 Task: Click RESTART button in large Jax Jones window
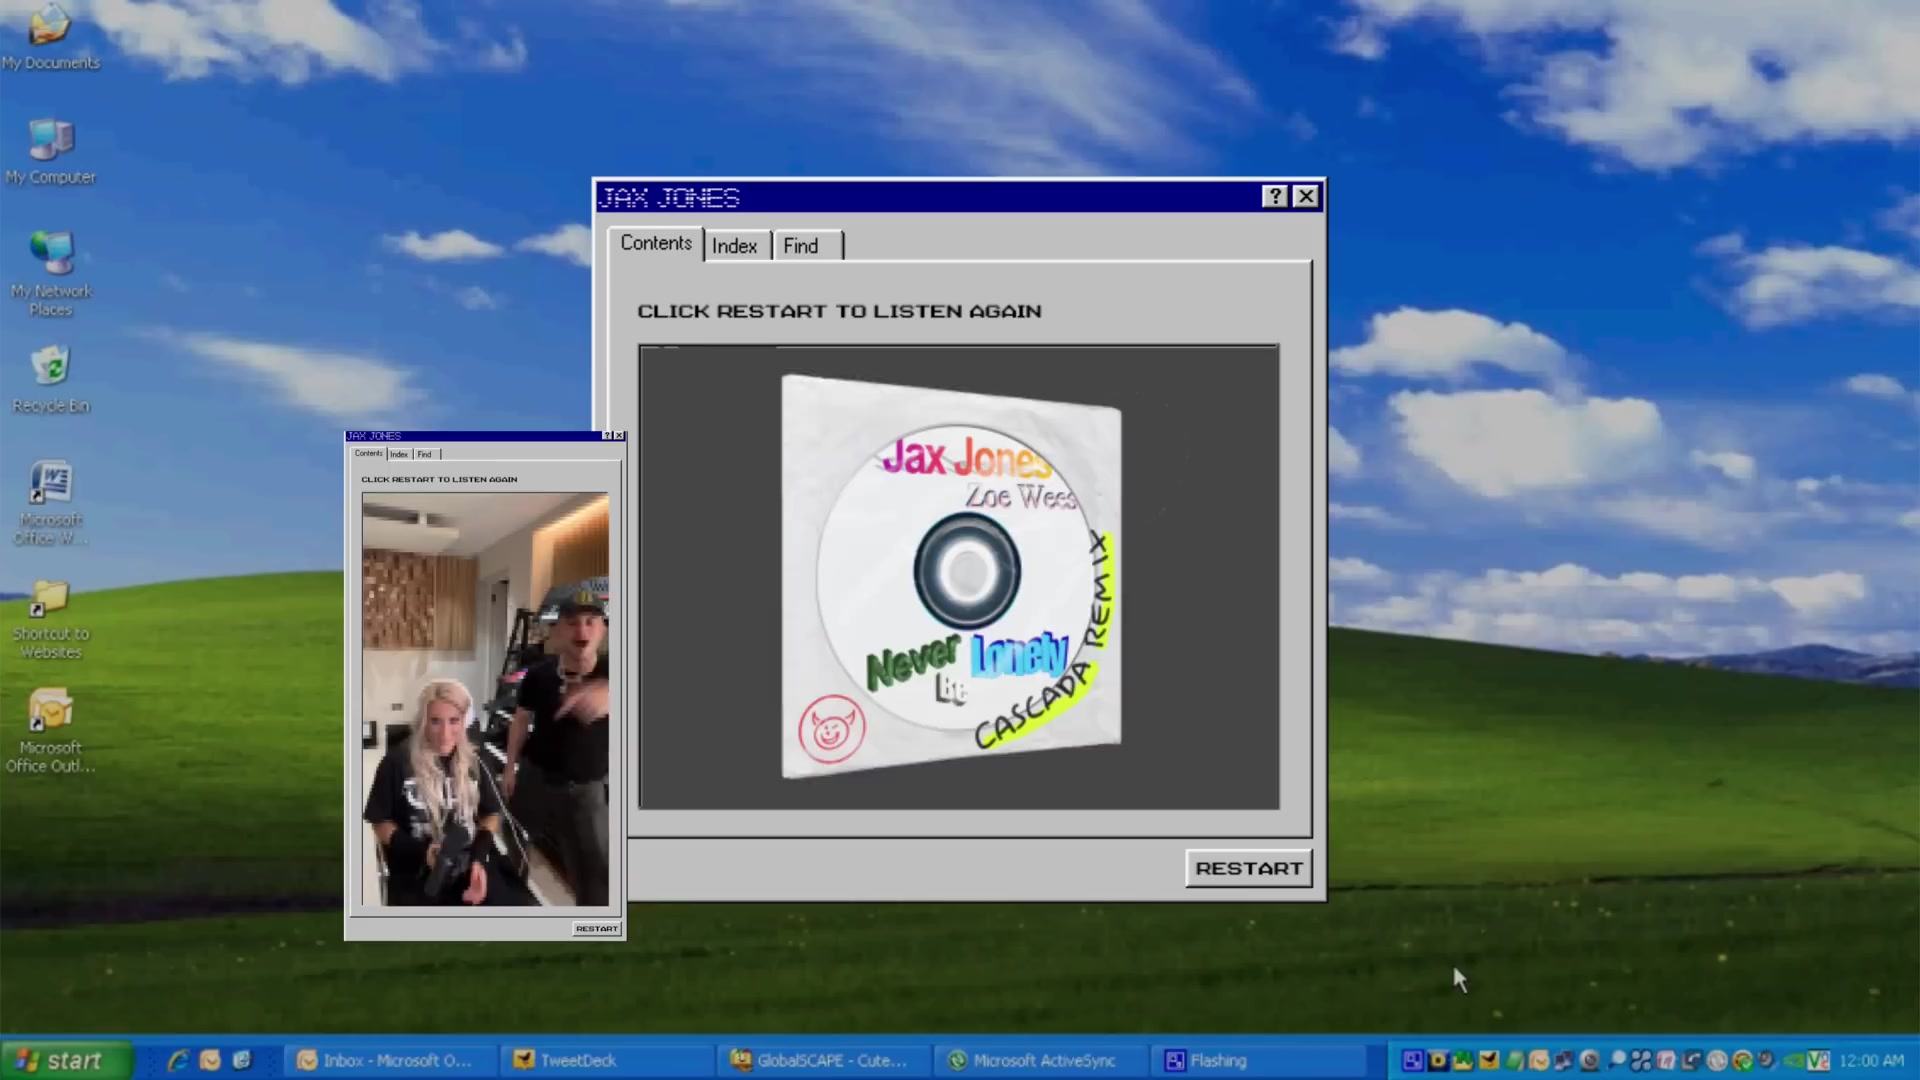(1249, 868)
